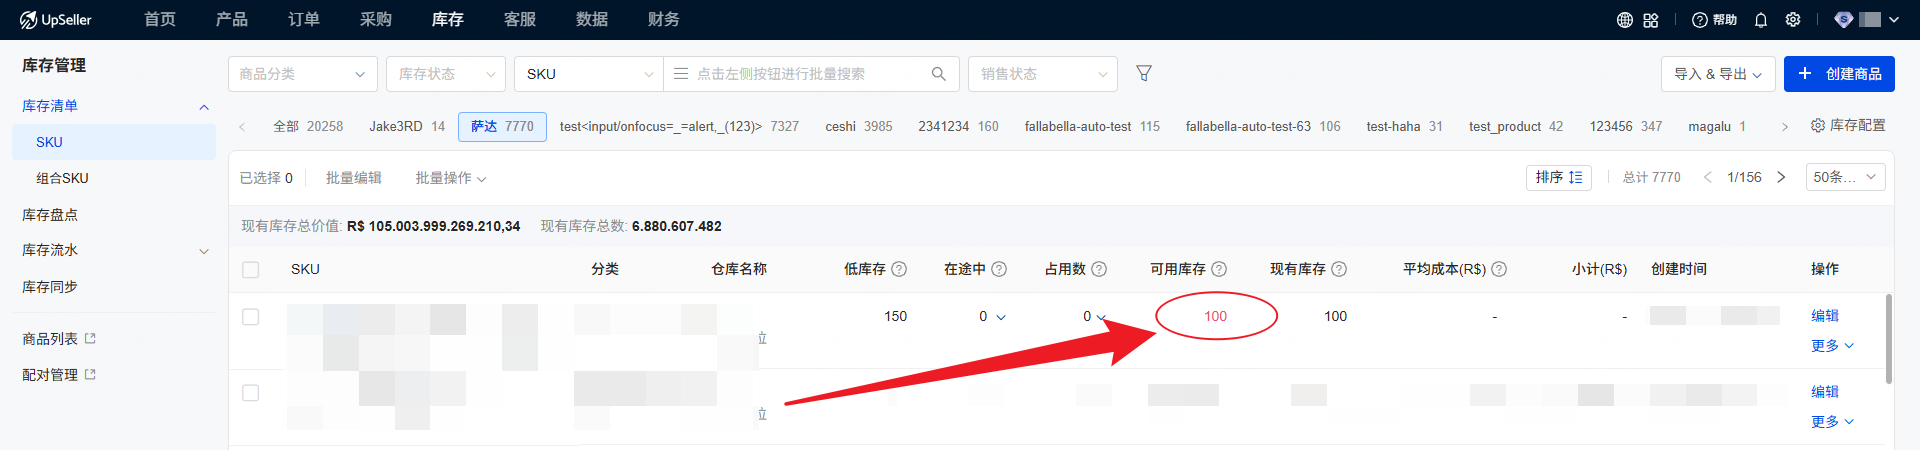The width and height of the screenshot is (1920, 450).
Task: Click the 创建商品 button
Action: 1839,74
